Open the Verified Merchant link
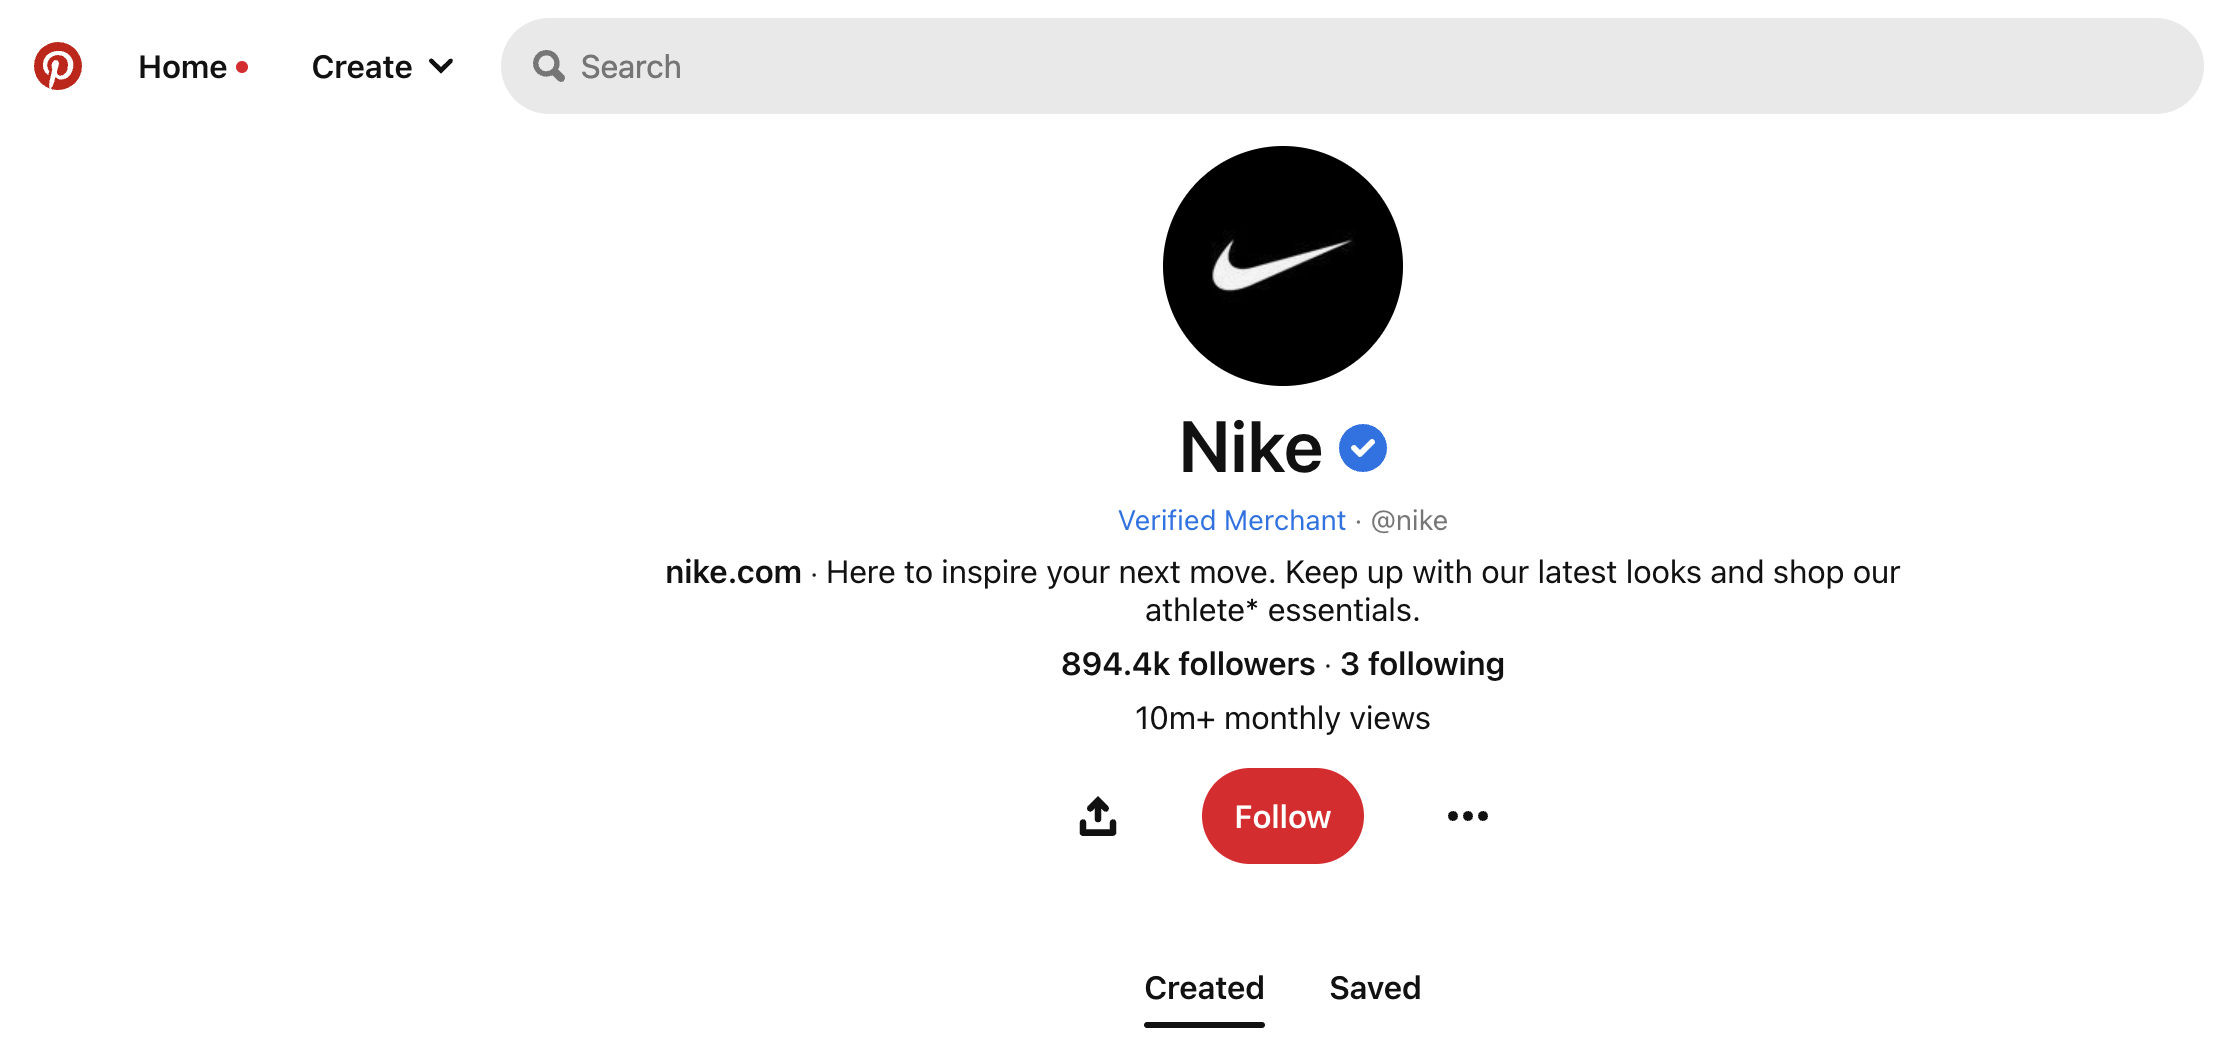This screenshot has height=1052, width=2220. tap(1232, 520)
